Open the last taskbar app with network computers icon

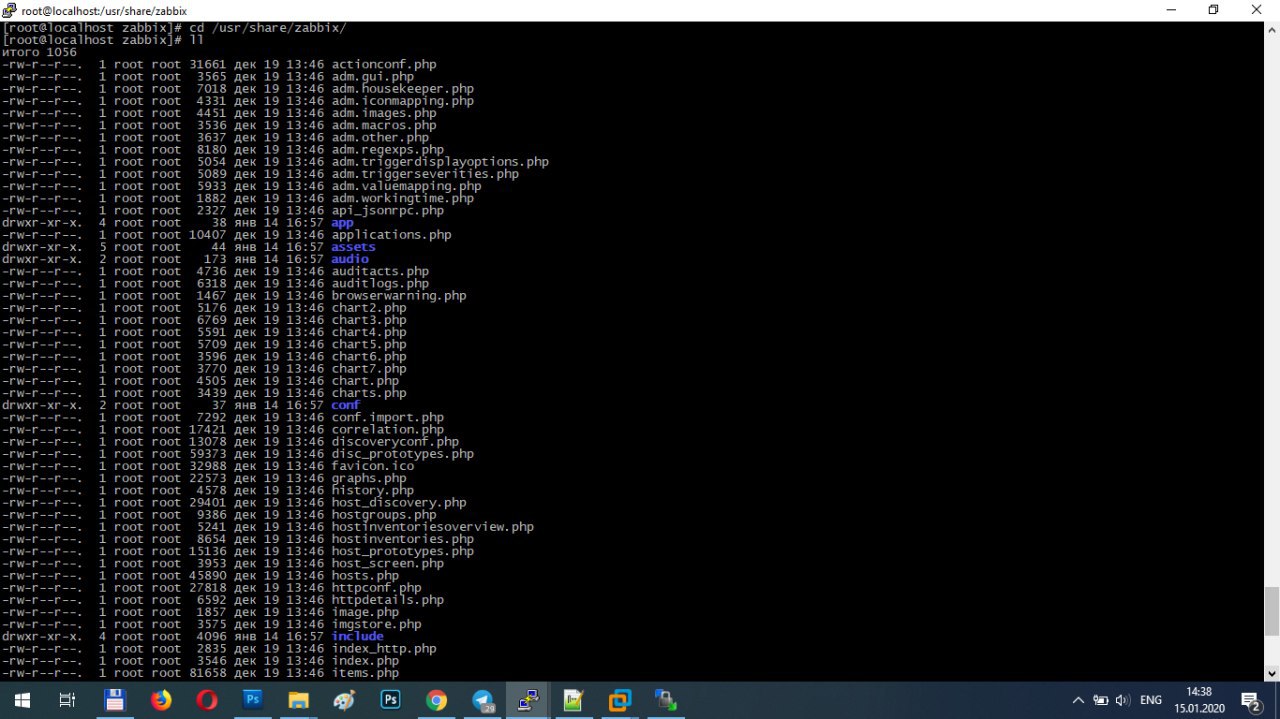click(x=666, y=700)
